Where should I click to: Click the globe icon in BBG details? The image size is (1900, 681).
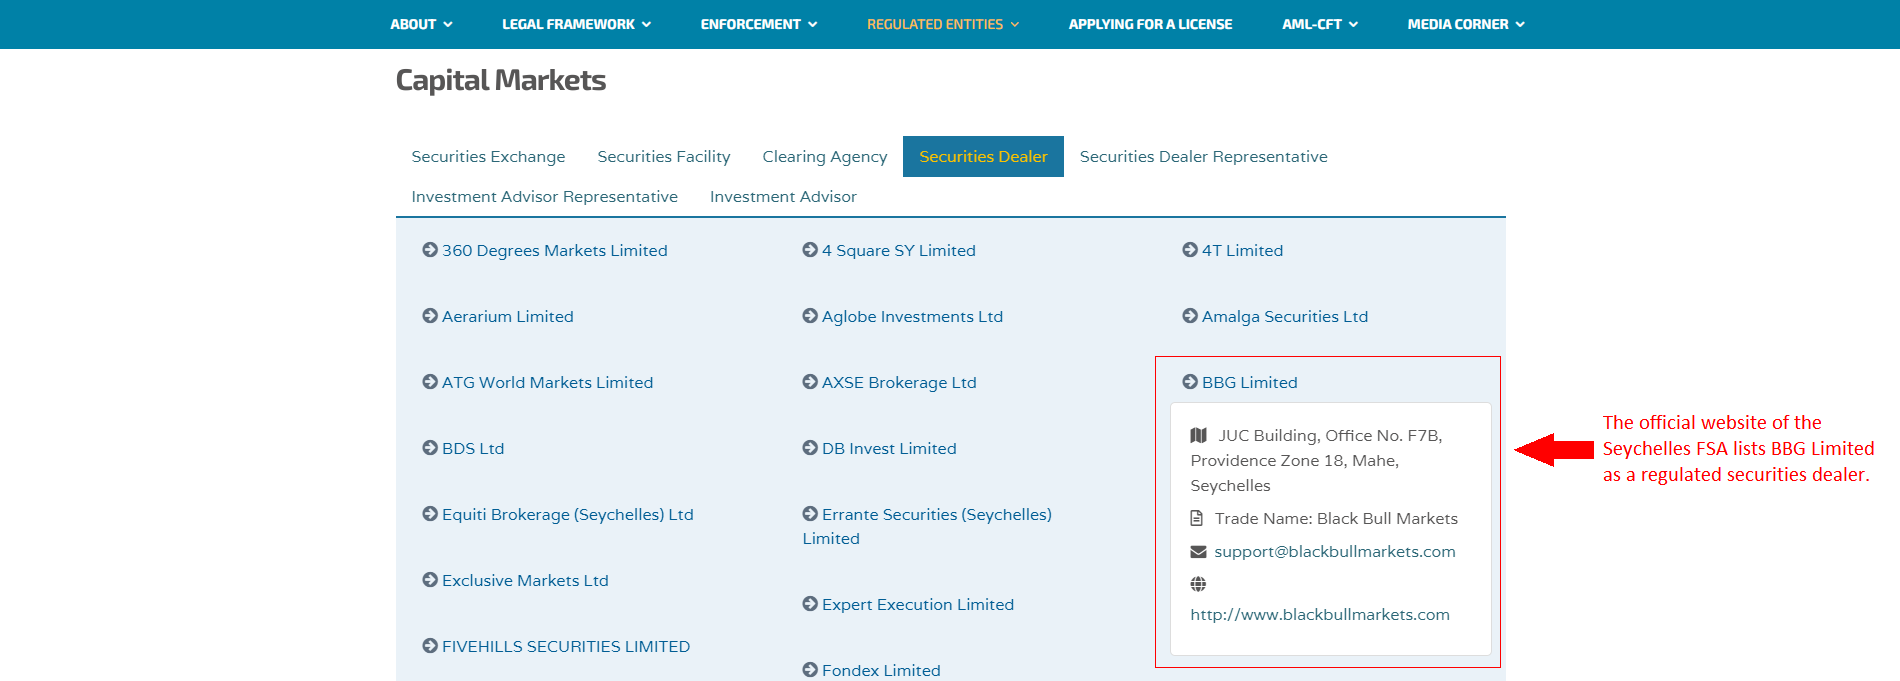tap(1198, 584)
